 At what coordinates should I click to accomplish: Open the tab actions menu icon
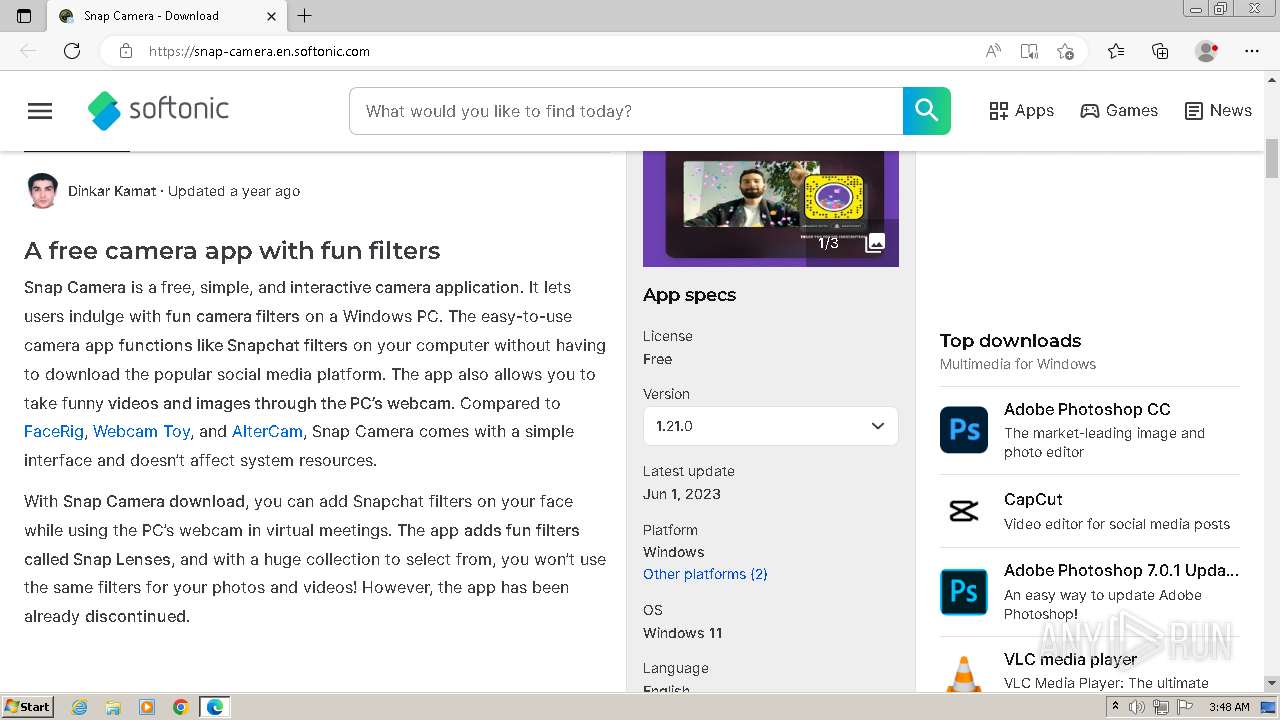(24, 16)
